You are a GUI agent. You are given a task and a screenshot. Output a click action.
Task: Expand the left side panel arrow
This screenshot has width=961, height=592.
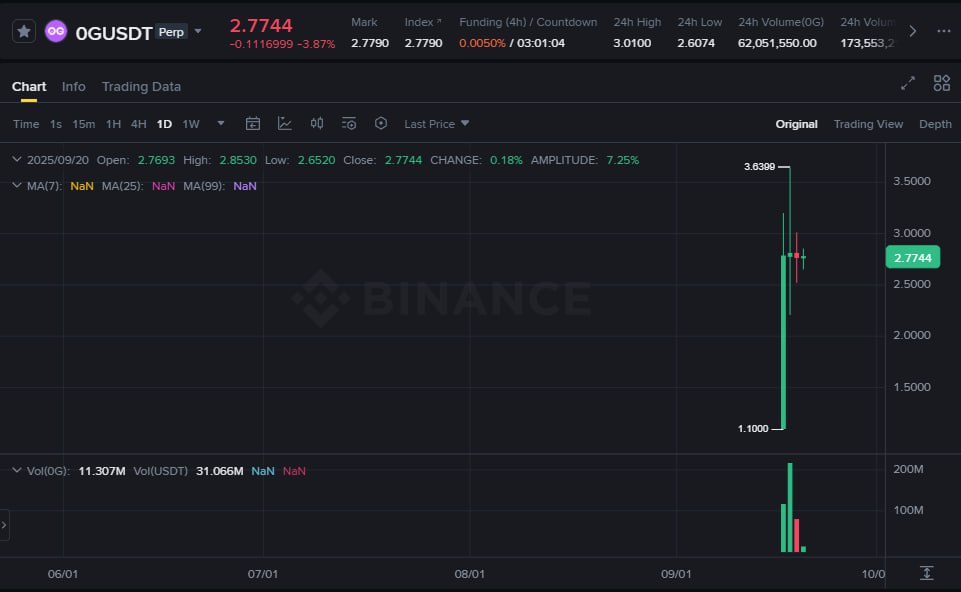[x=4, y=525]
